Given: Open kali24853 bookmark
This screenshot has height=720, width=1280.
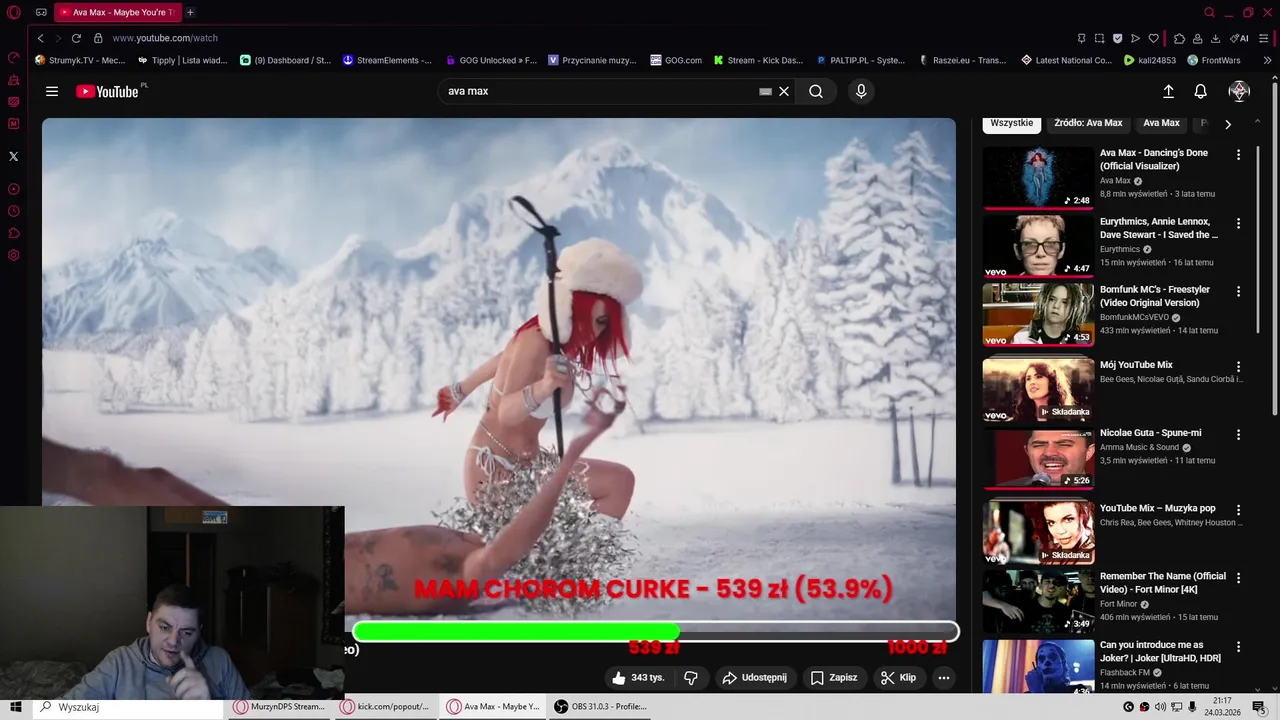Looking at the screenshot, I should (1150, 60).
